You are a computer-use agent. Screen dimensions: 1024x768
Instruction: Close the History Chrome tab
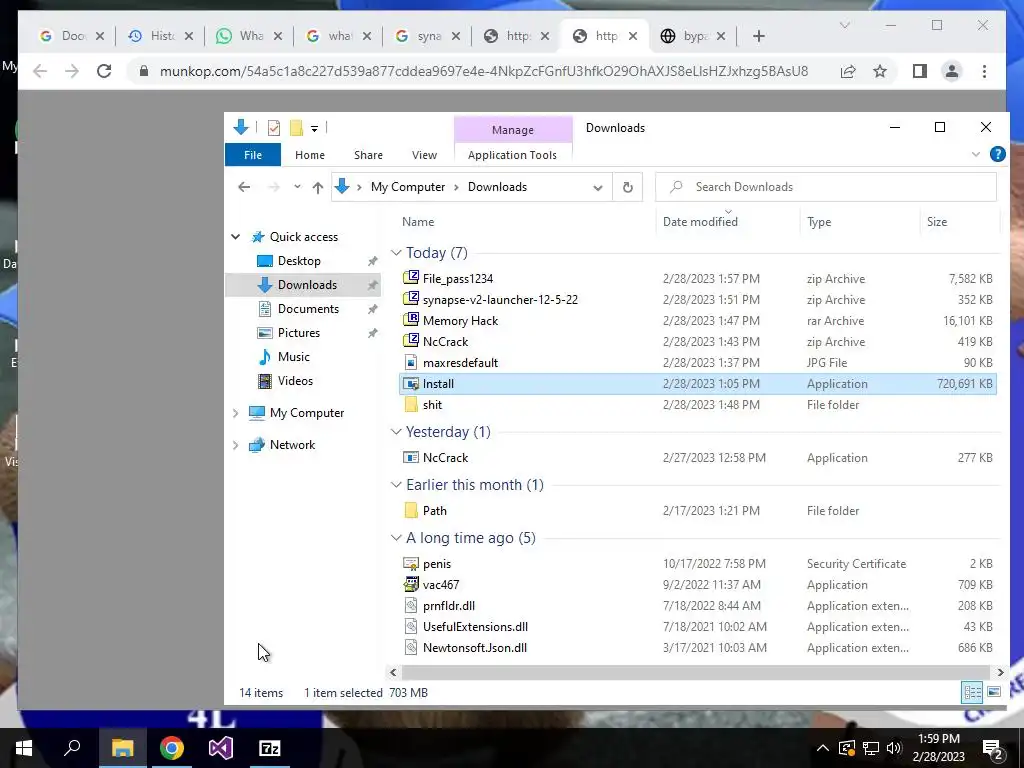189,36
